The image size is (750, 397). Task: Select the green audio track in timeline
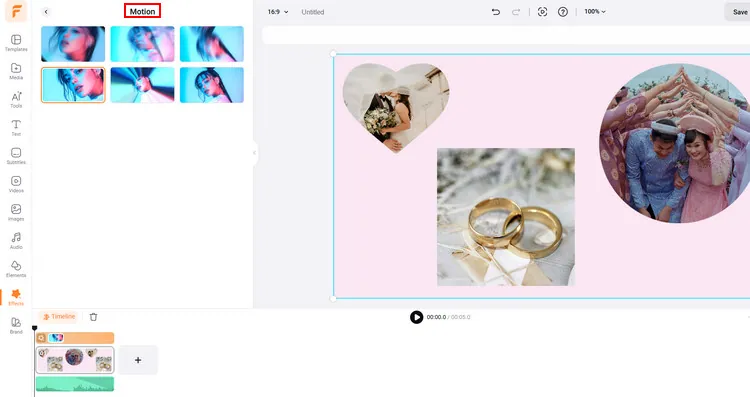75,384
